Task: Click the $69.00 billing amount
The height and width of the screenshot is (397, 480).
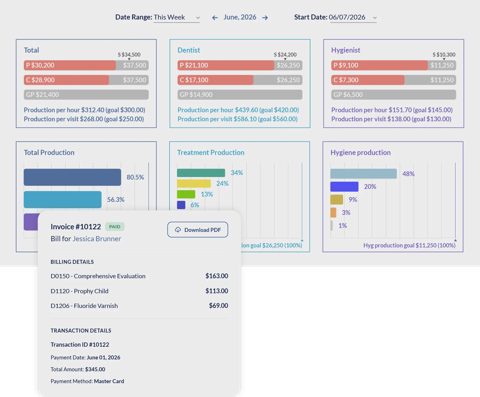Action: point(219,306)
